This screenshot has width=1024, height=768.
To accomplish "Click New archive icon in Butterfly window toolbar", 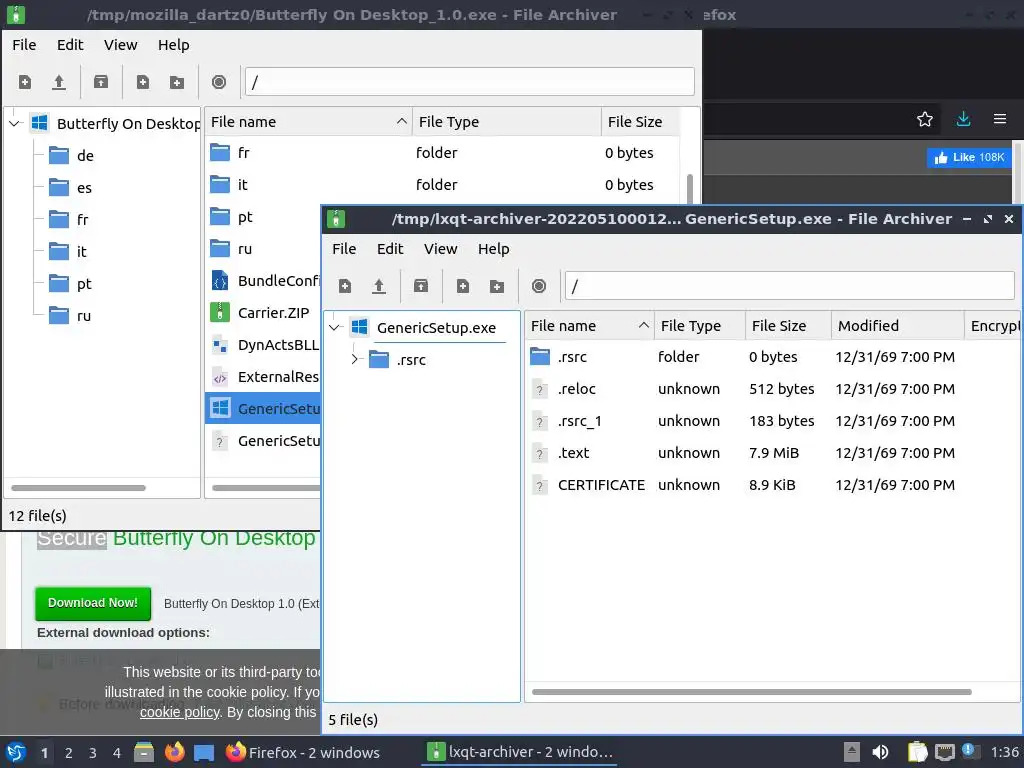I will coord(25,82).
